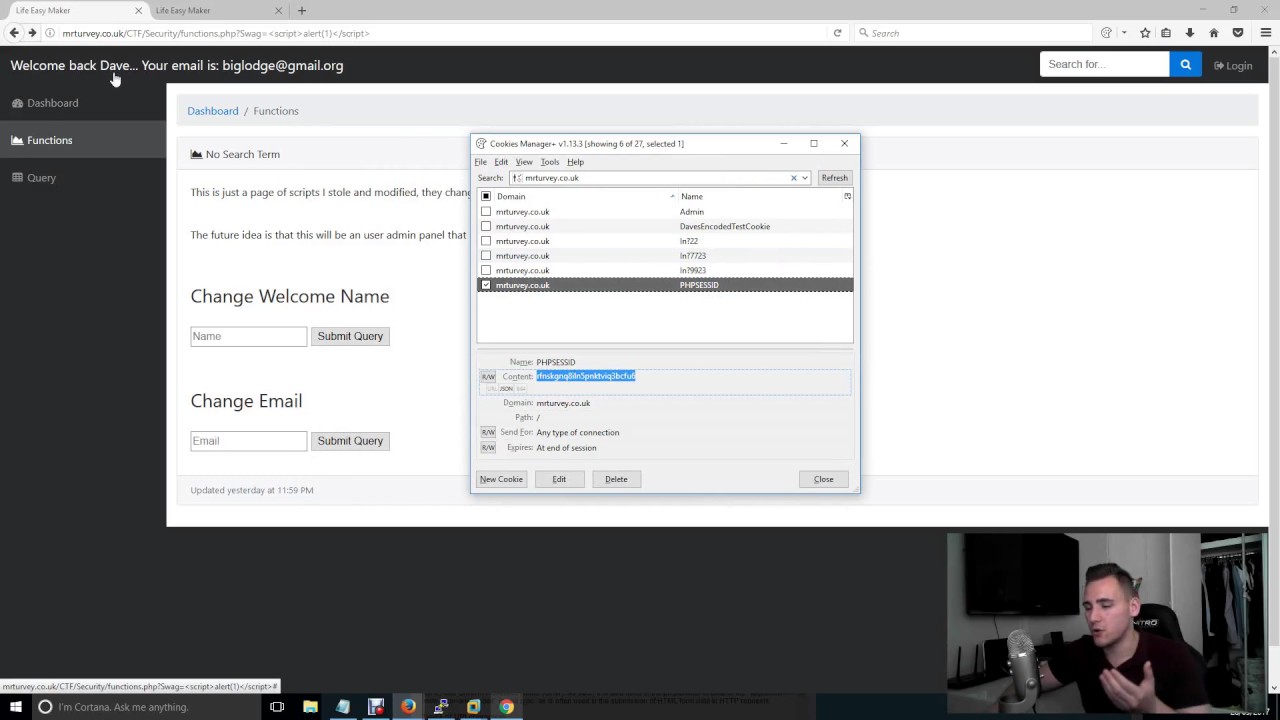Viewport: 1280px width, 720px height.
Task: Open the Pocket icon
Action: [1238, 33]
